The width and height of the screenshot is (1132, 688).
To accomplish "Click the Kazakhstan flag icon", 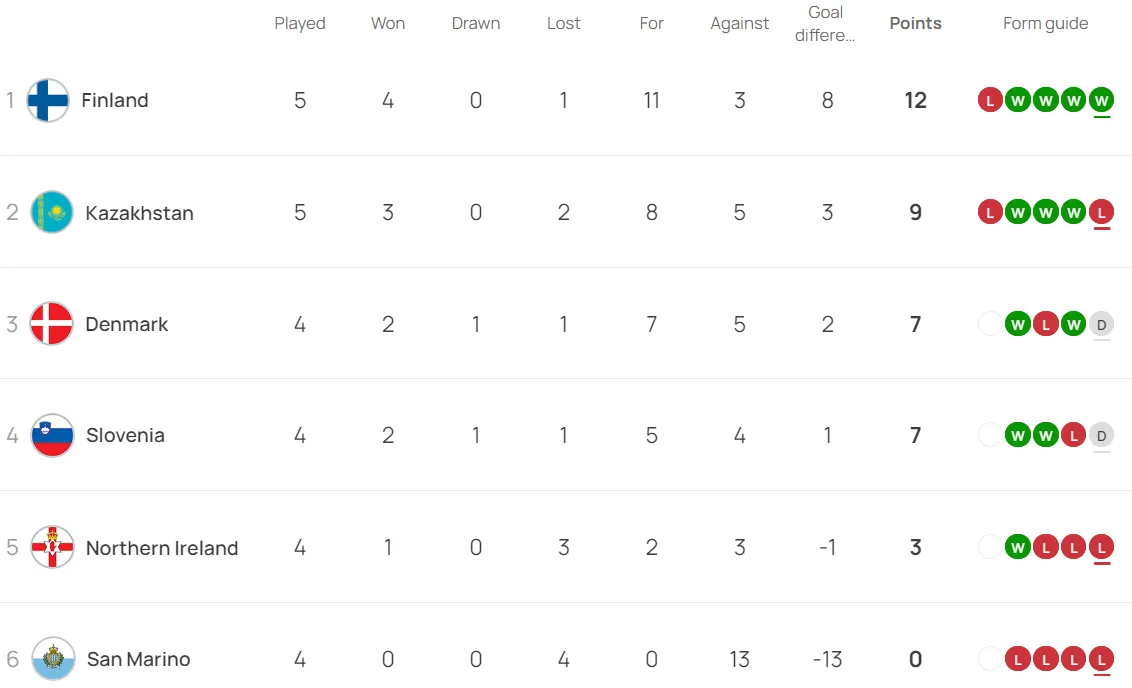I will [x=52, y=212].
